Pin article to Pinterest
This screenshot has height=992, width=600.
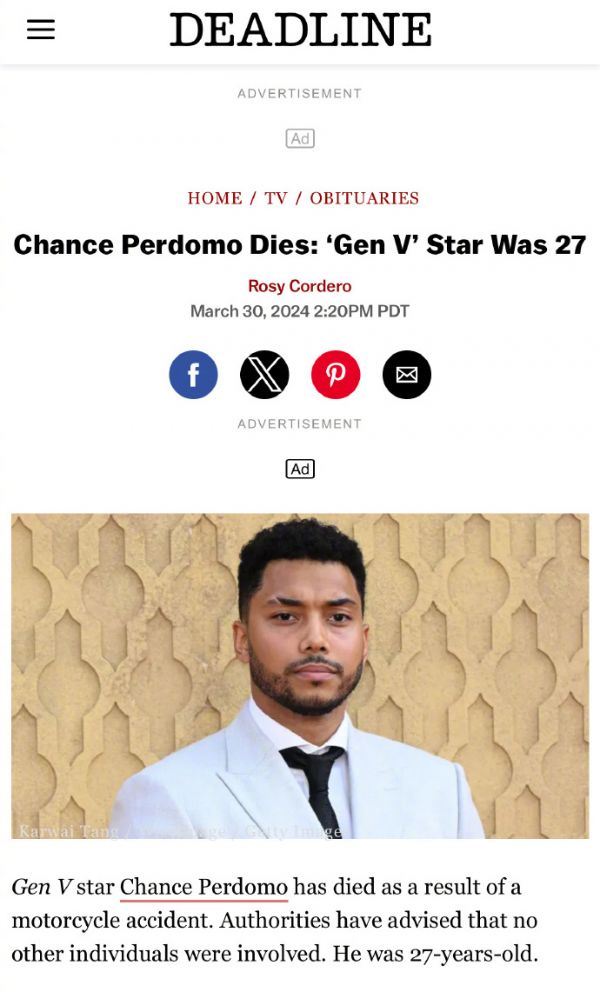click(x=335, y=375)
